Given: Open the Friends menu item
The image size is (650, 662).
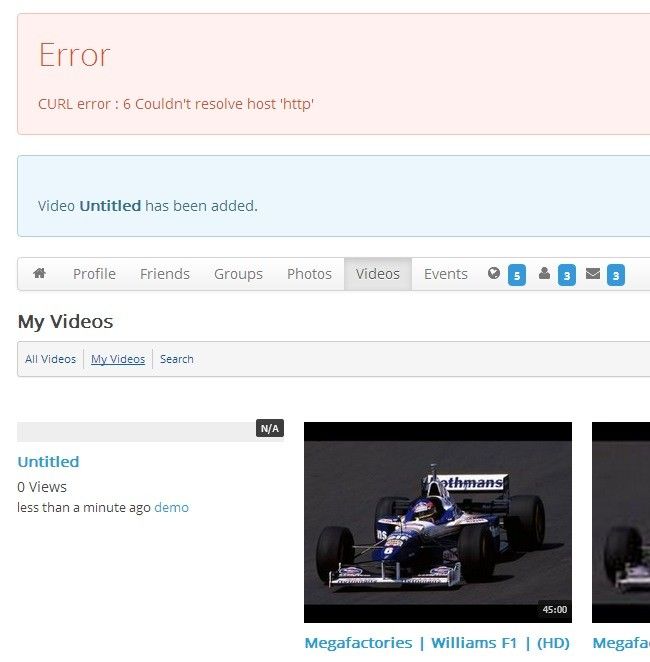Looking at the screenshot, I should coord(165,274).
